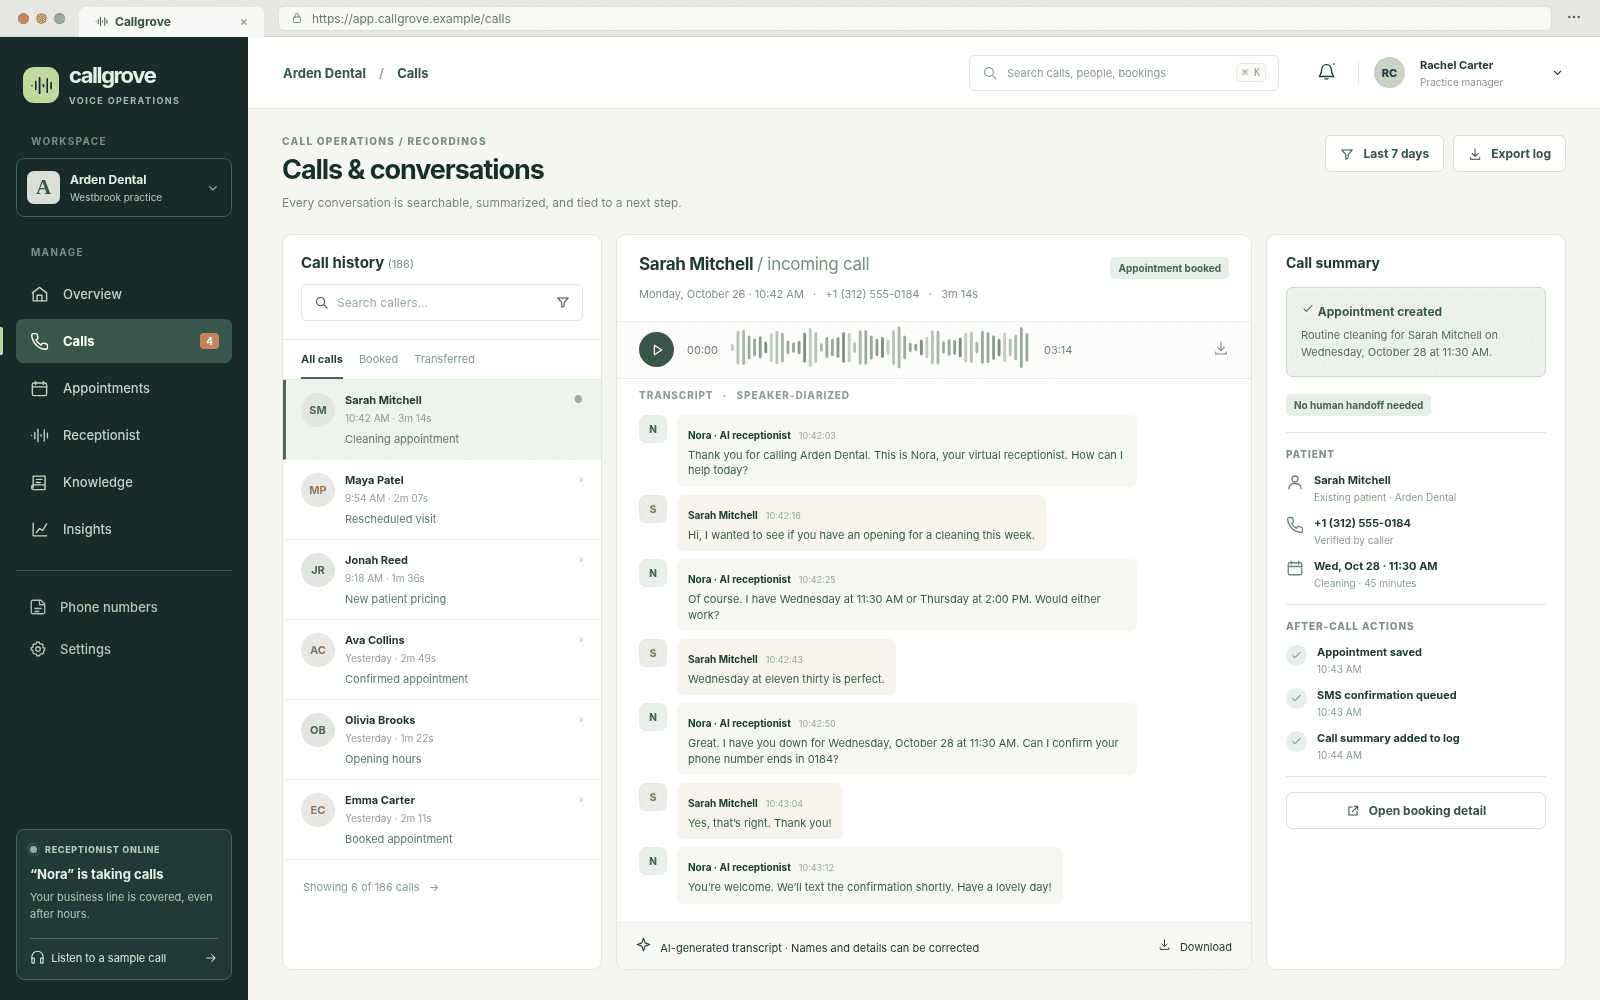Select Calls in the sidebar menu

tap(124, 341)
